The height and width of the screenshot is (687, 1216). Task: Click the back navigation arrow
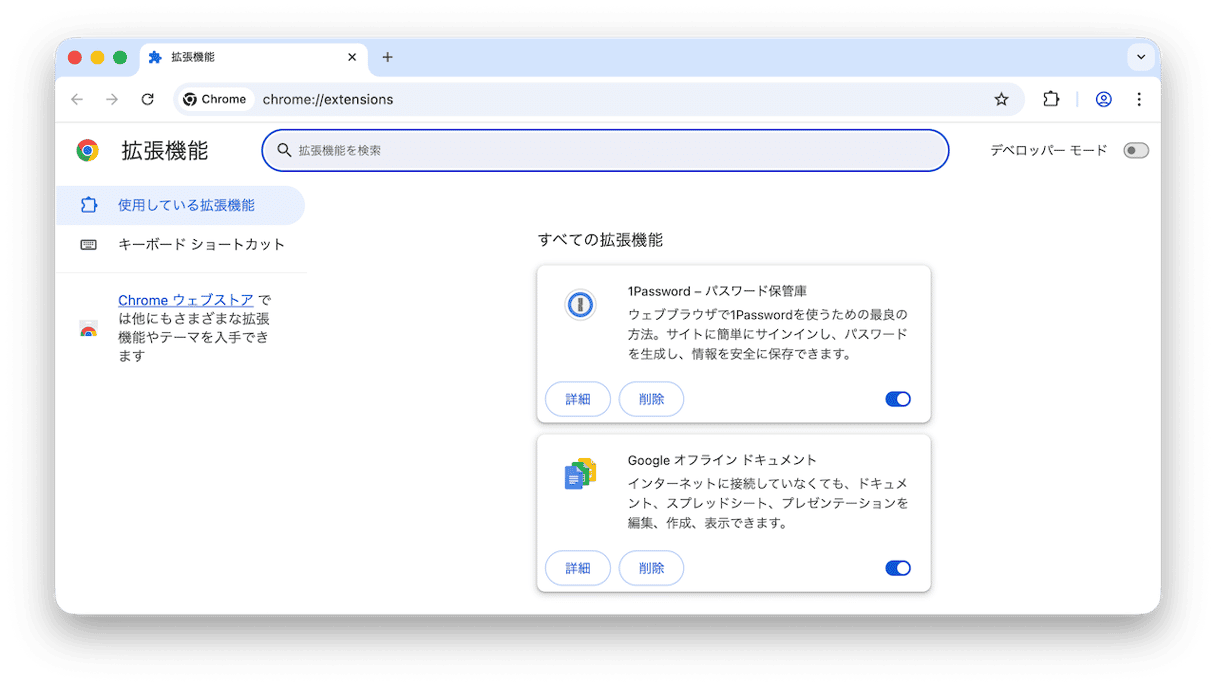pyautogui.click(x=77, y=99)
